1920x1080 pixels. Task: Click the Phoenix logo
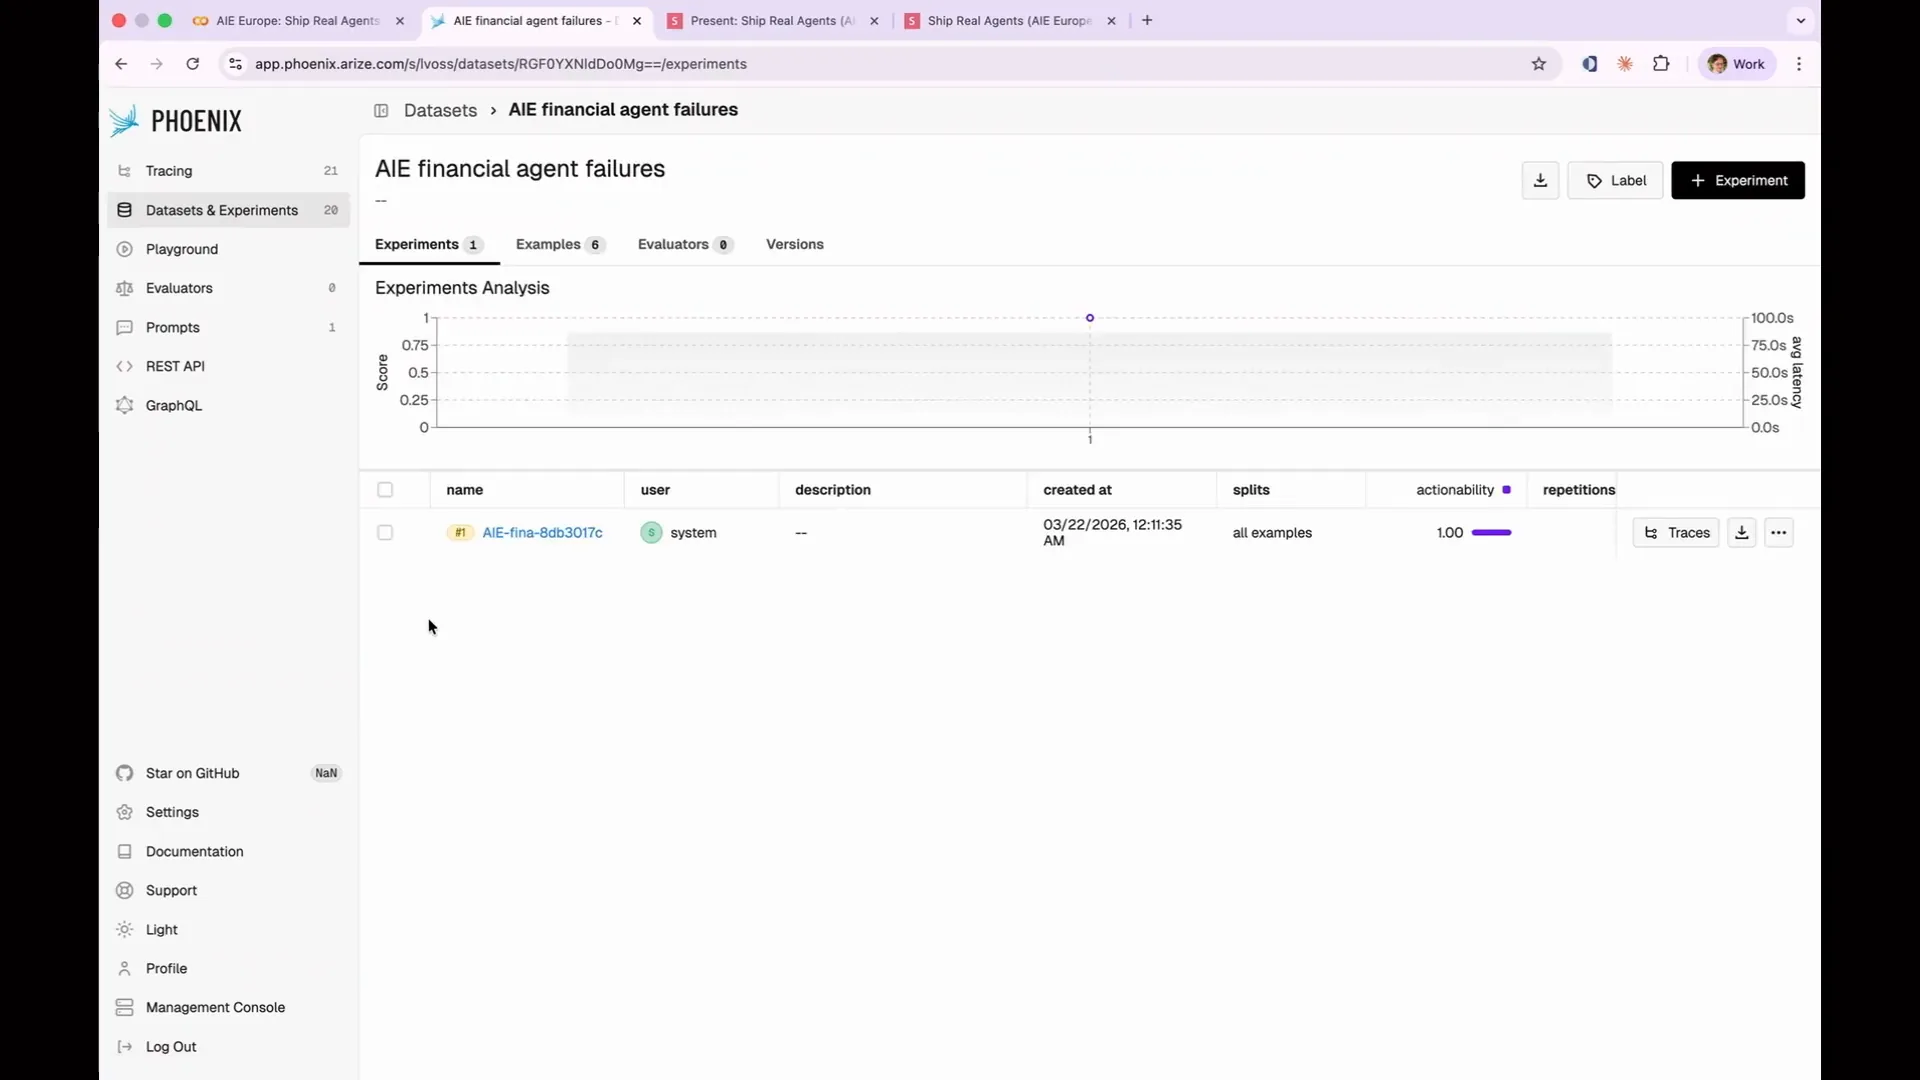176,121
